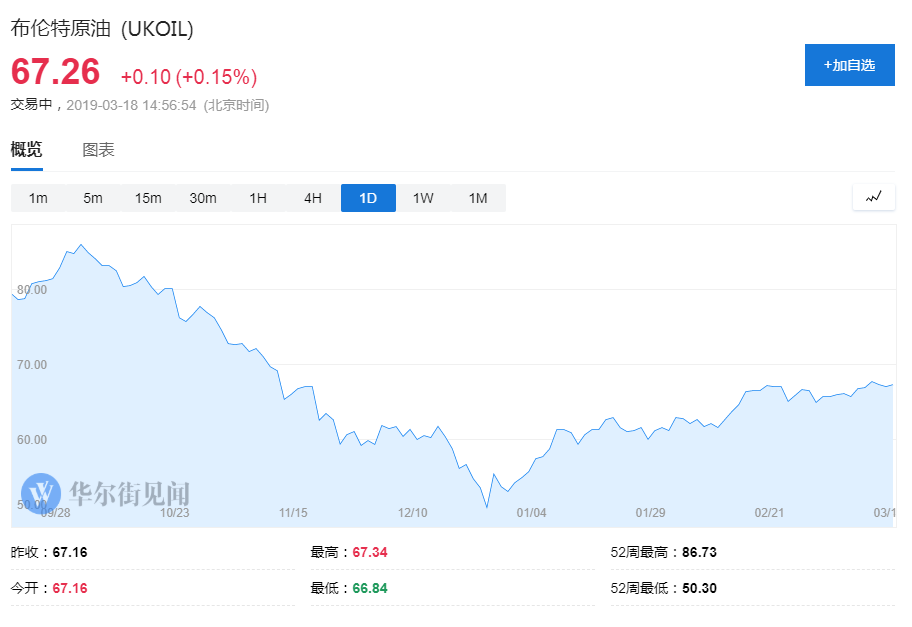Click the chart's lowest point near 12/10
The image size is (912, 627).
point(487,507)
